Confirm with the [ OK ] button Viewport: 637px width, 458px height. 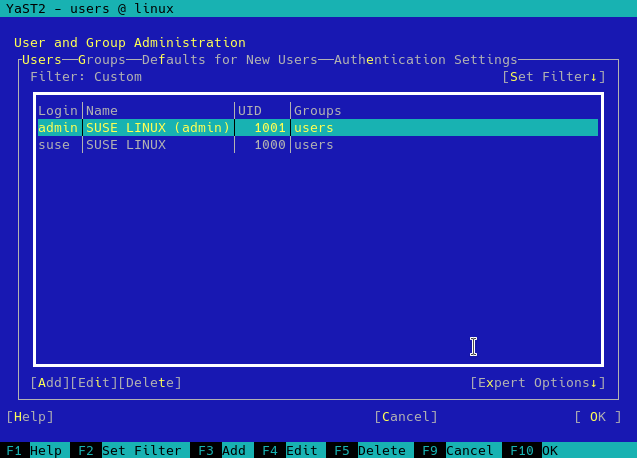pos(598,417)
